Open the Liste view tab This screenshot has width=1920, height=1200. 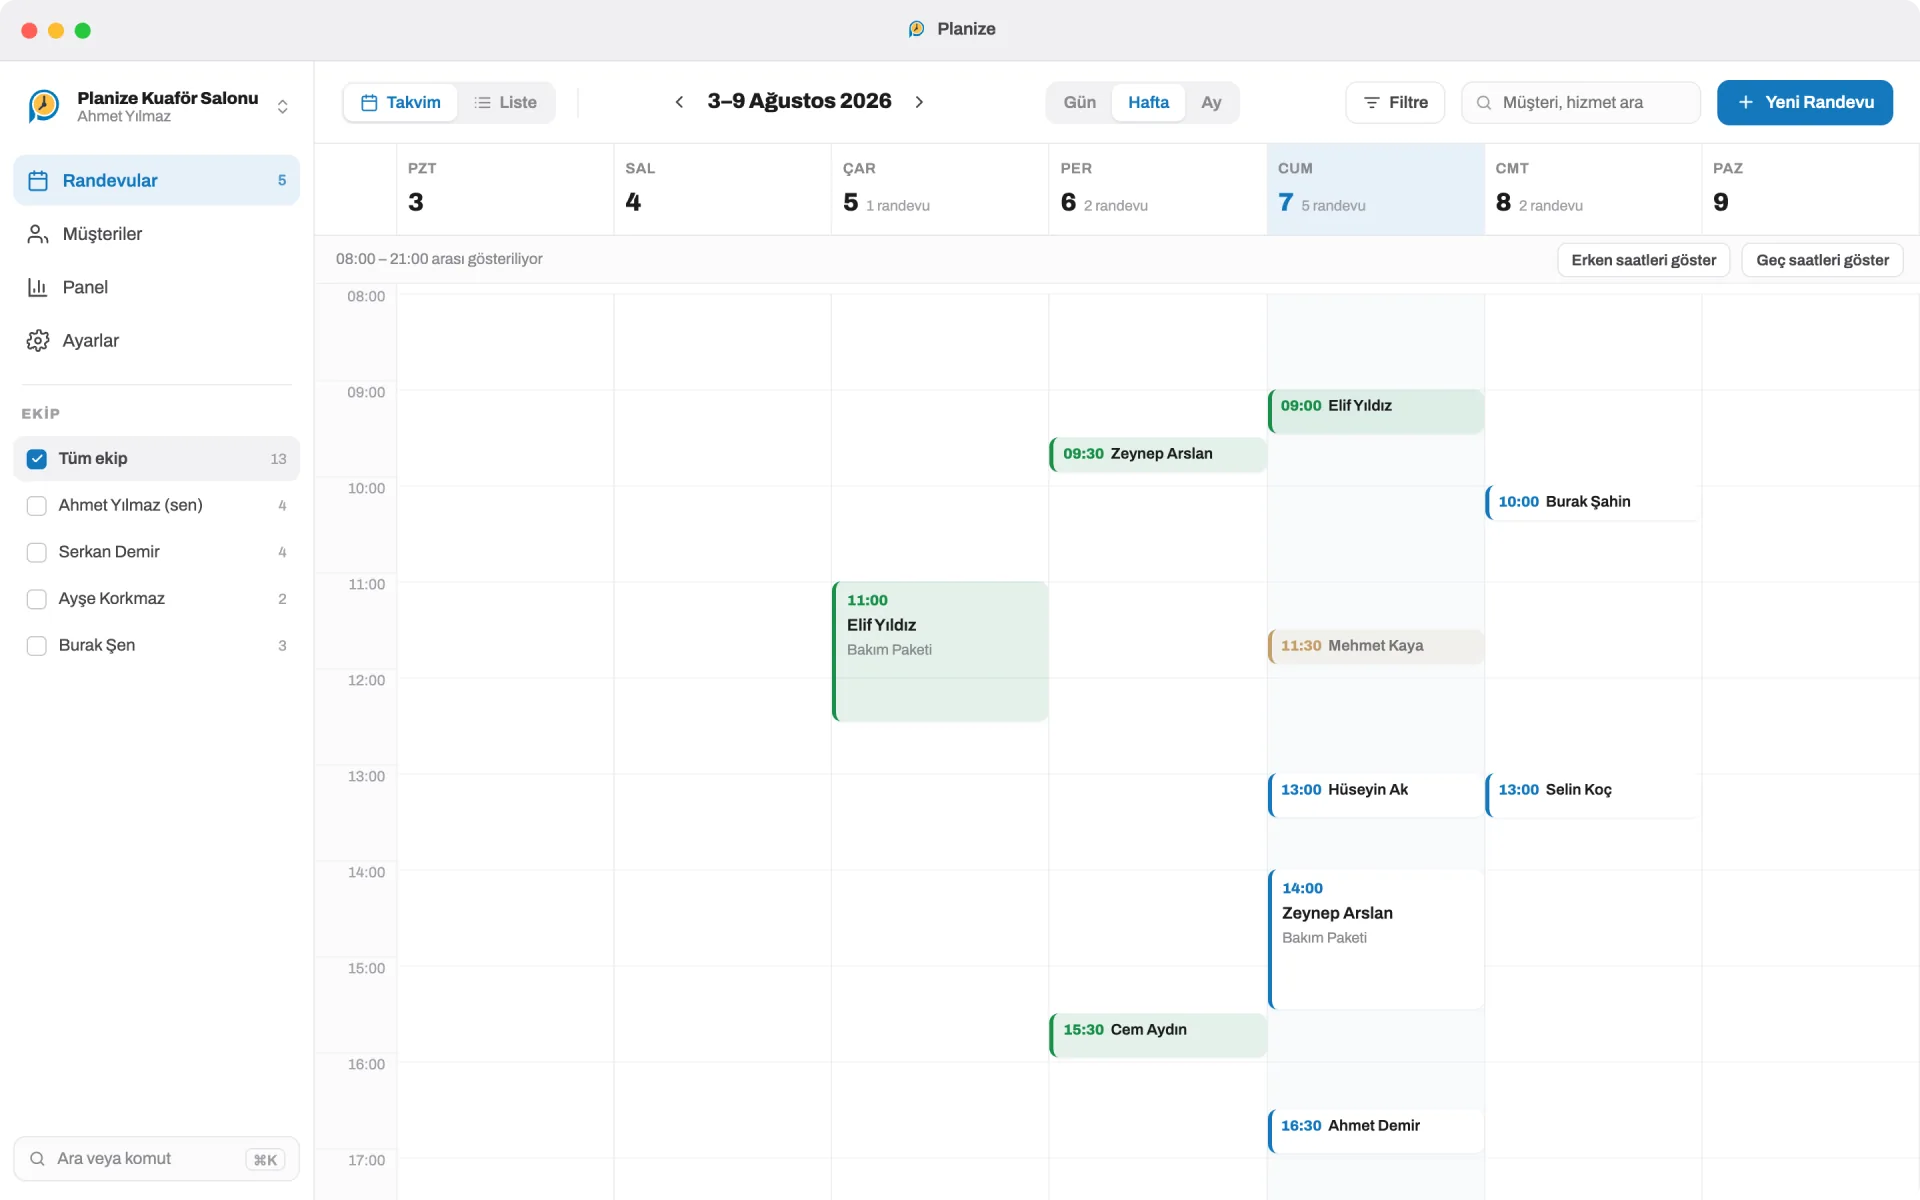[506, 103]
